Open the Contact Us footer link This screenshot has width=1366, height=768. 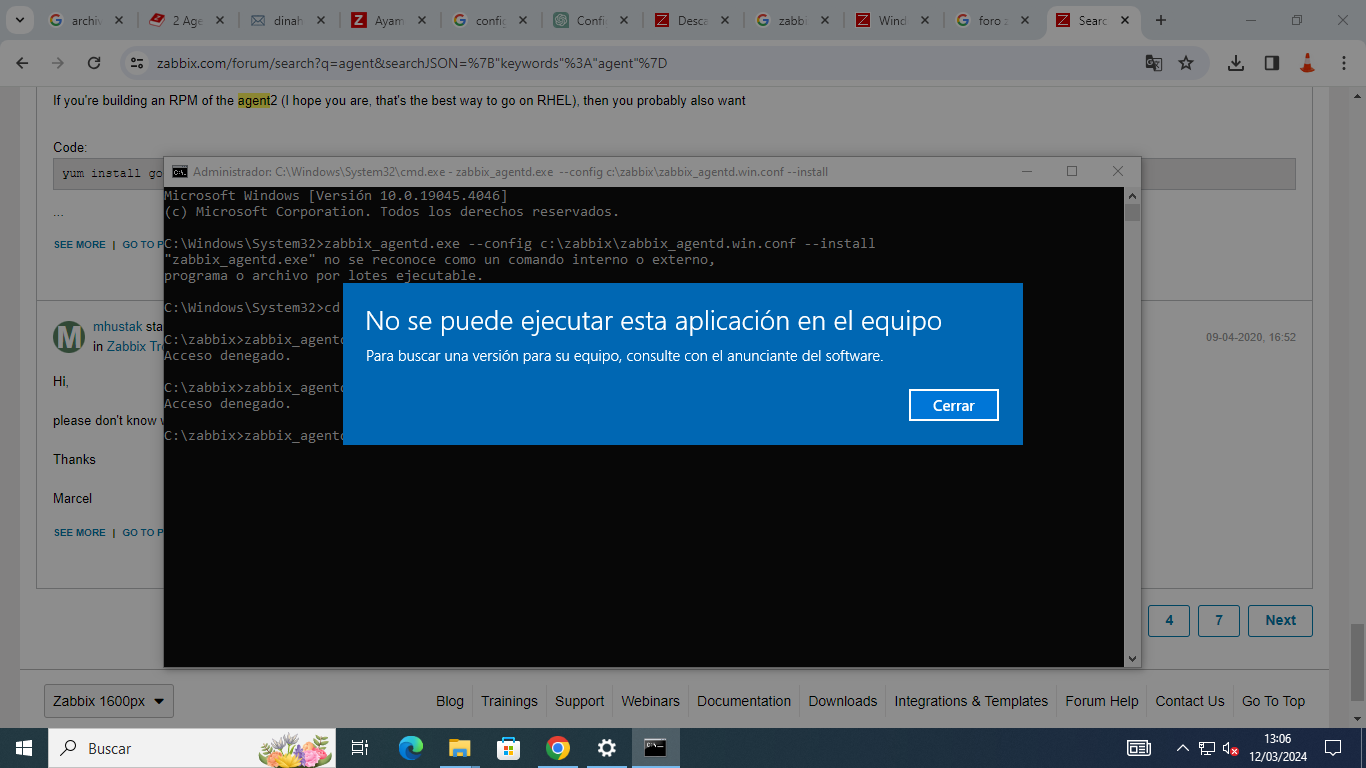[x=1190, y=701]
